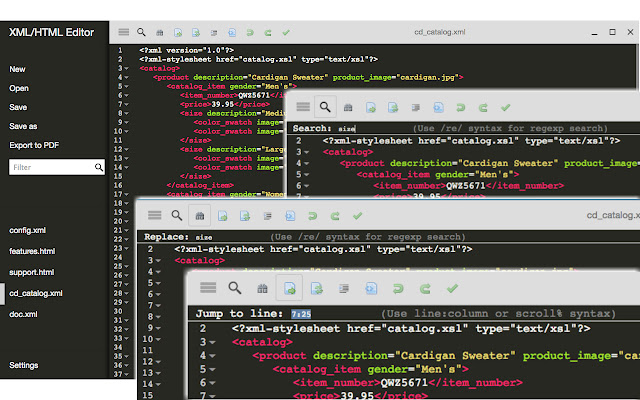Click the magnifier search icon in main toolbar

point(141,32)
